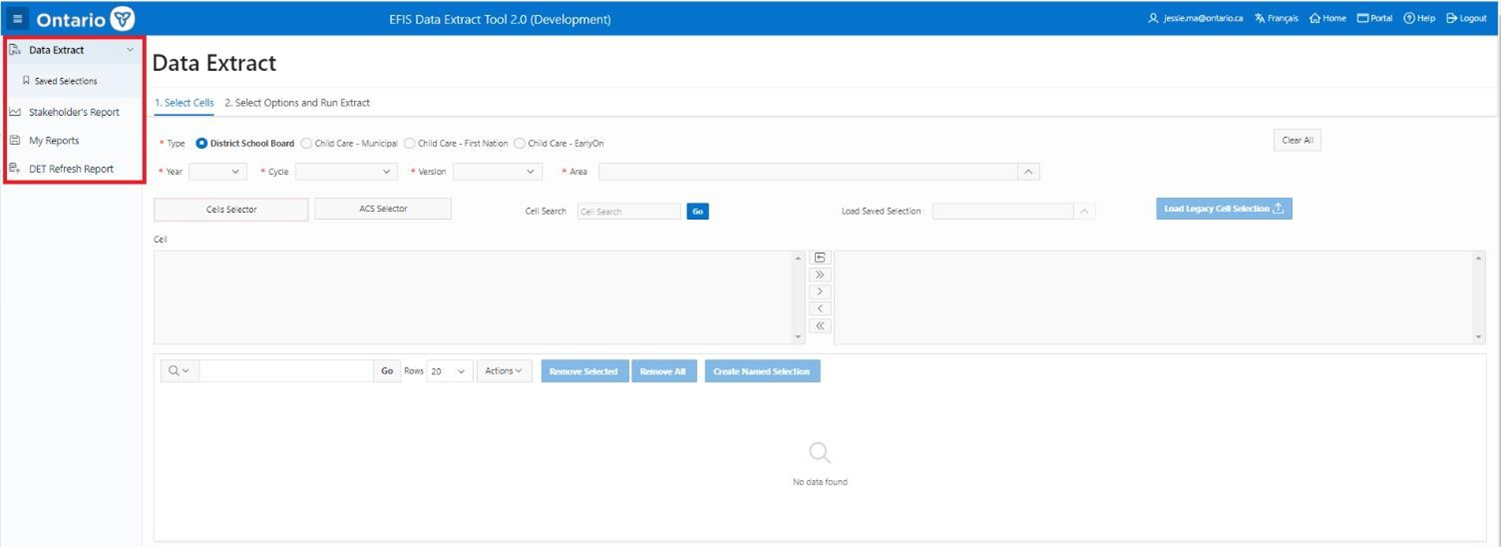
Task: Click the remove all double-left arrow icon
Action: [820, 325]
